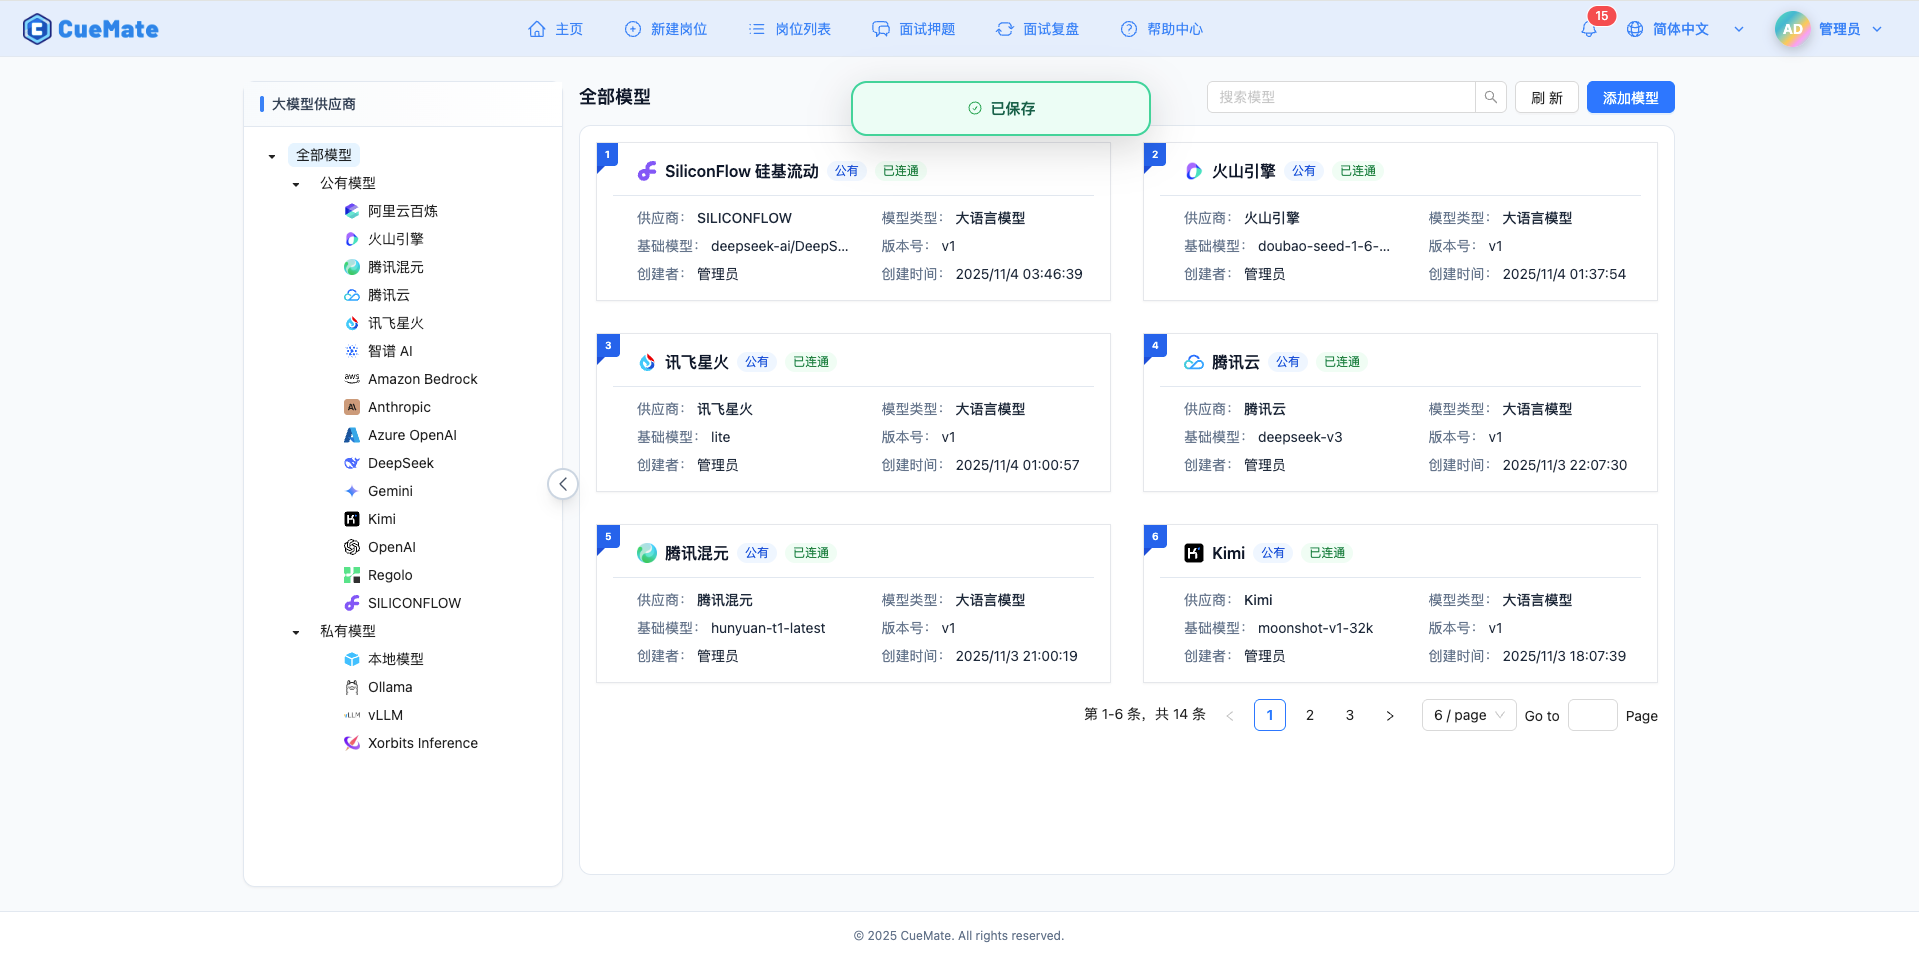
Task: Click the 添加模型 button
Action: coord(1629,97)
